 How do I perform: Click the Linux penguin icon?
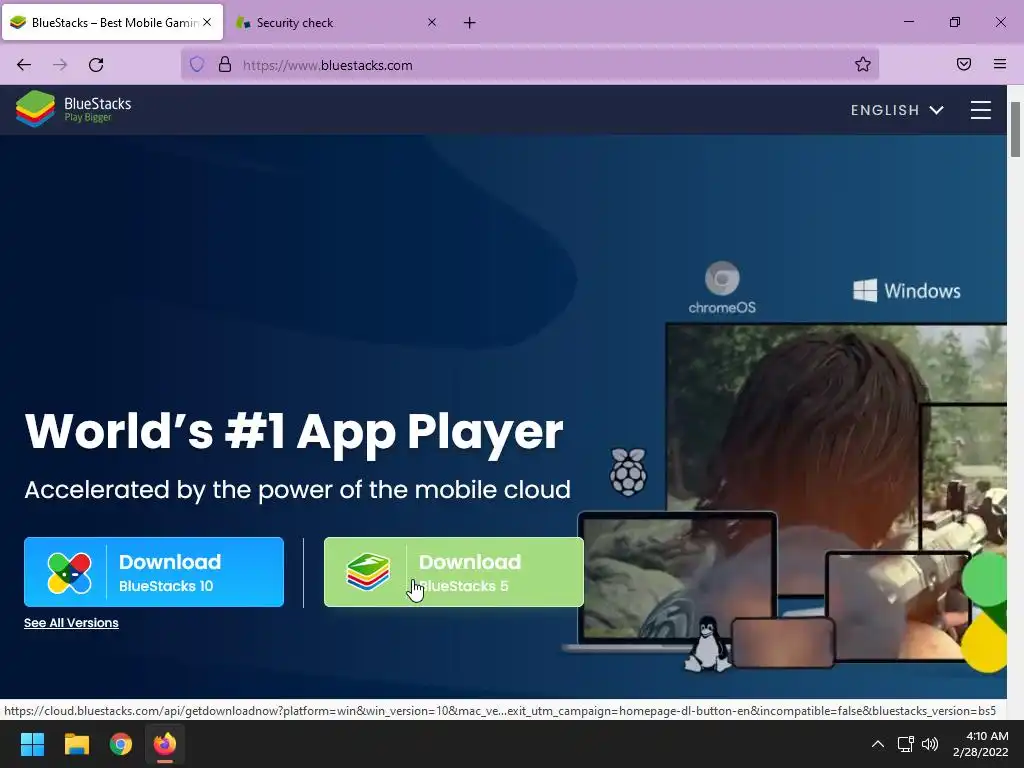click(708, 644)
